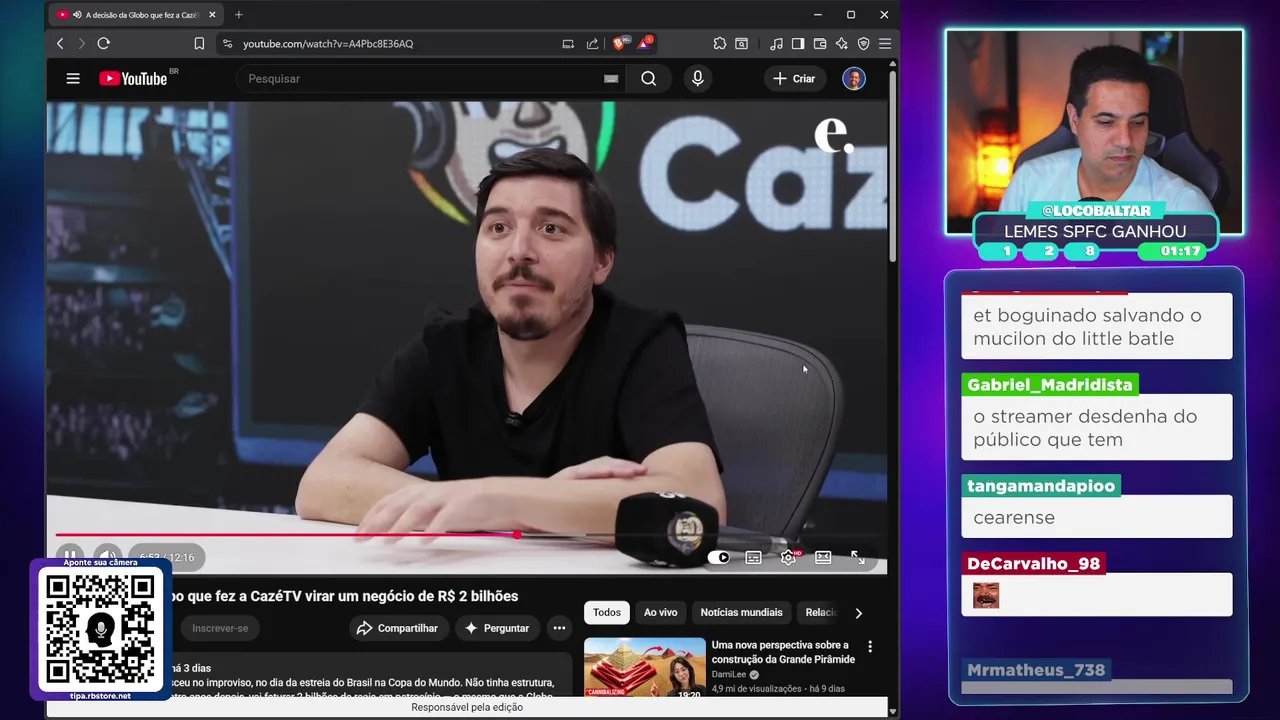This screenshot has width=1280, height=720.
Task: Mute the video with the volume button
Action: point(106,557)
